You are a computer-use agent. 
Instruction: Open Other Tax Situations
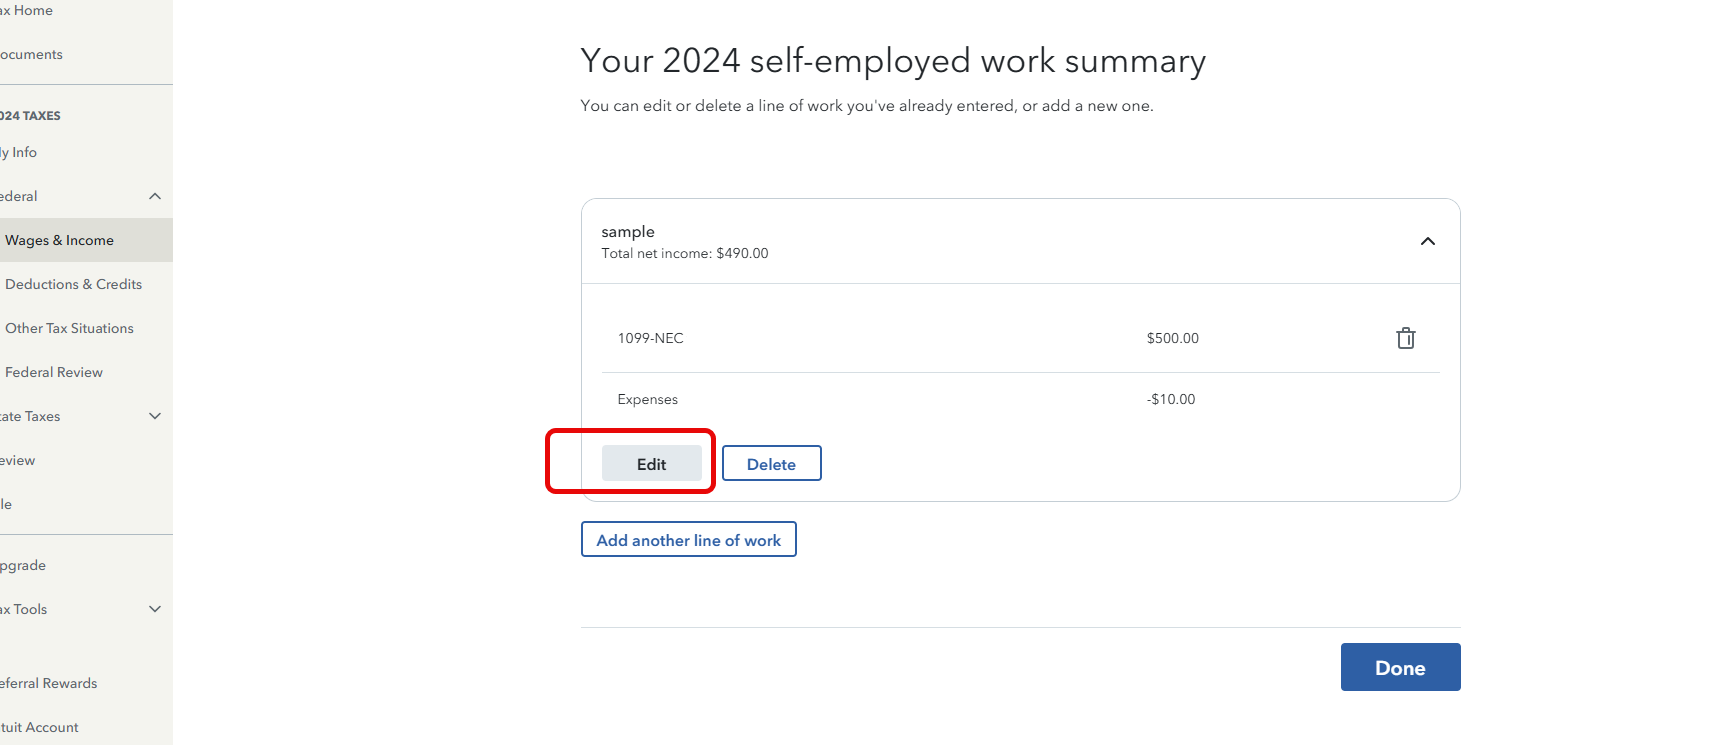[x=69, y=328]
